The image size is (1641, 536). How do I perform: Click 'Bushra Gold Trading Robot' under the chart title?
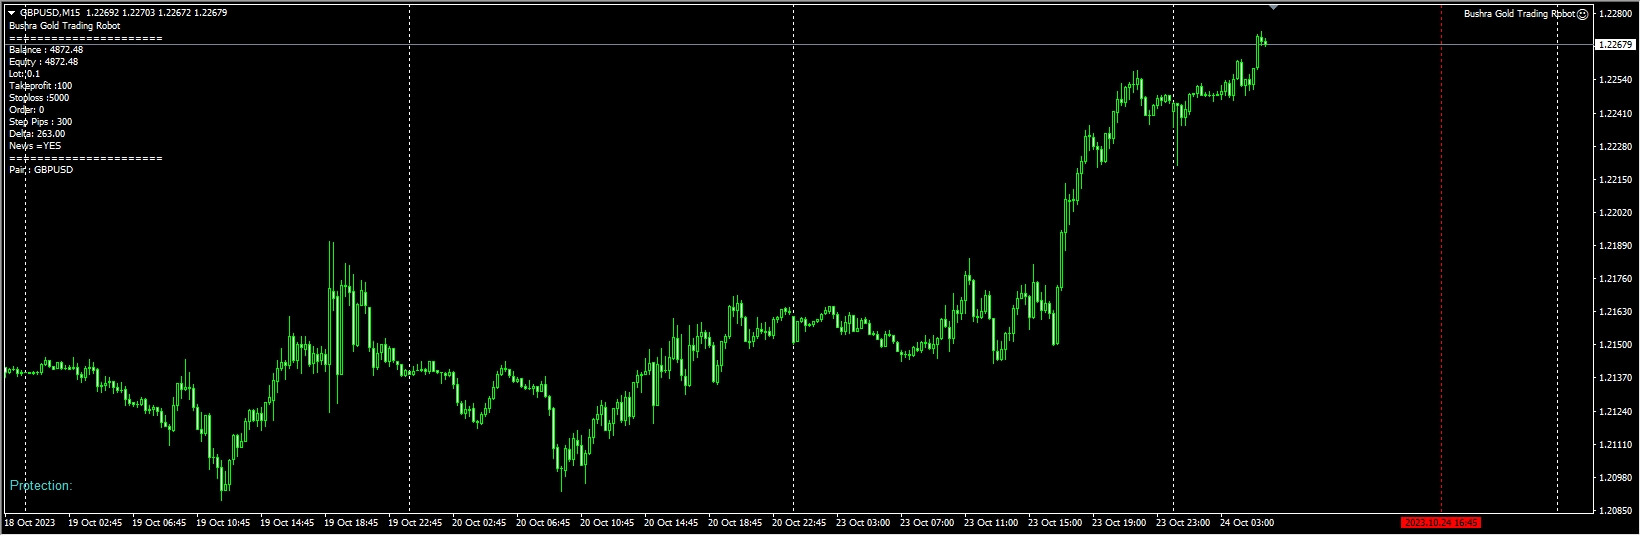pos(64,26)
